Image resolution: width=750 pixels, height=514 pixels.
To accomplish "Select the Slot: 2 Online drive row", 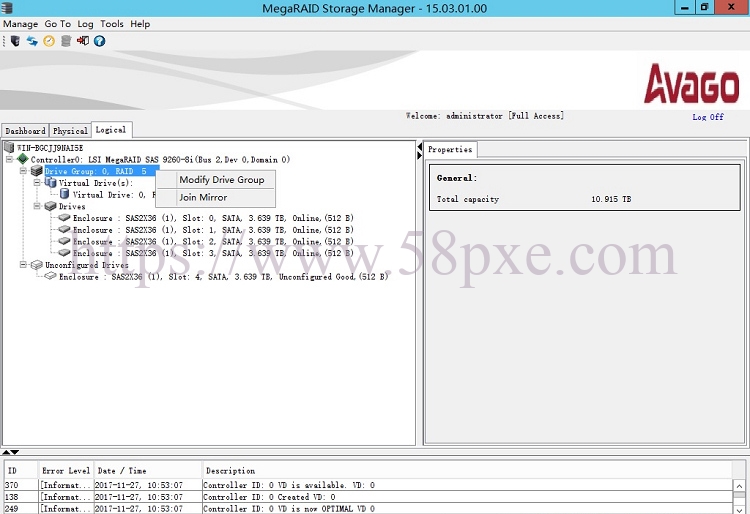I will pyautogui.click(x=213, y=241).
